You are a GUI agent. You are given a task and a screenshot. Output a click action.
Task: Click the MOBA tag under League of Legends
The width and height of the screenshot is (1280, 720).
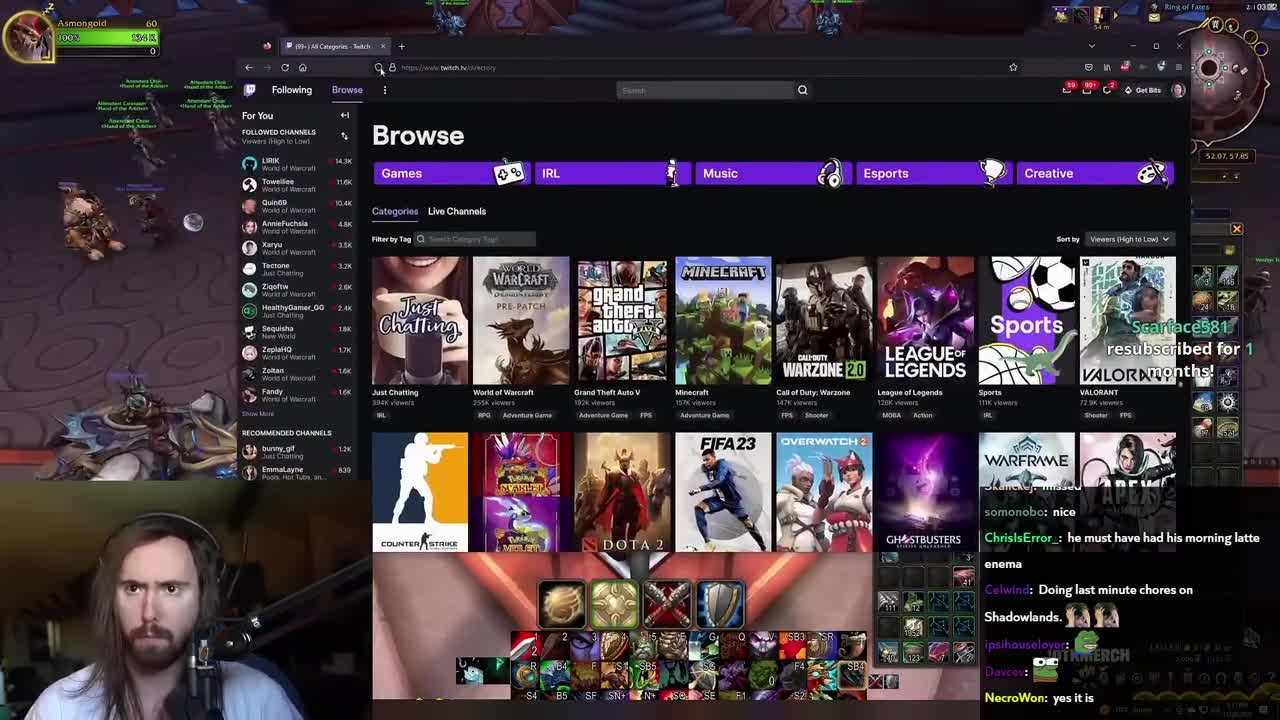891,415
